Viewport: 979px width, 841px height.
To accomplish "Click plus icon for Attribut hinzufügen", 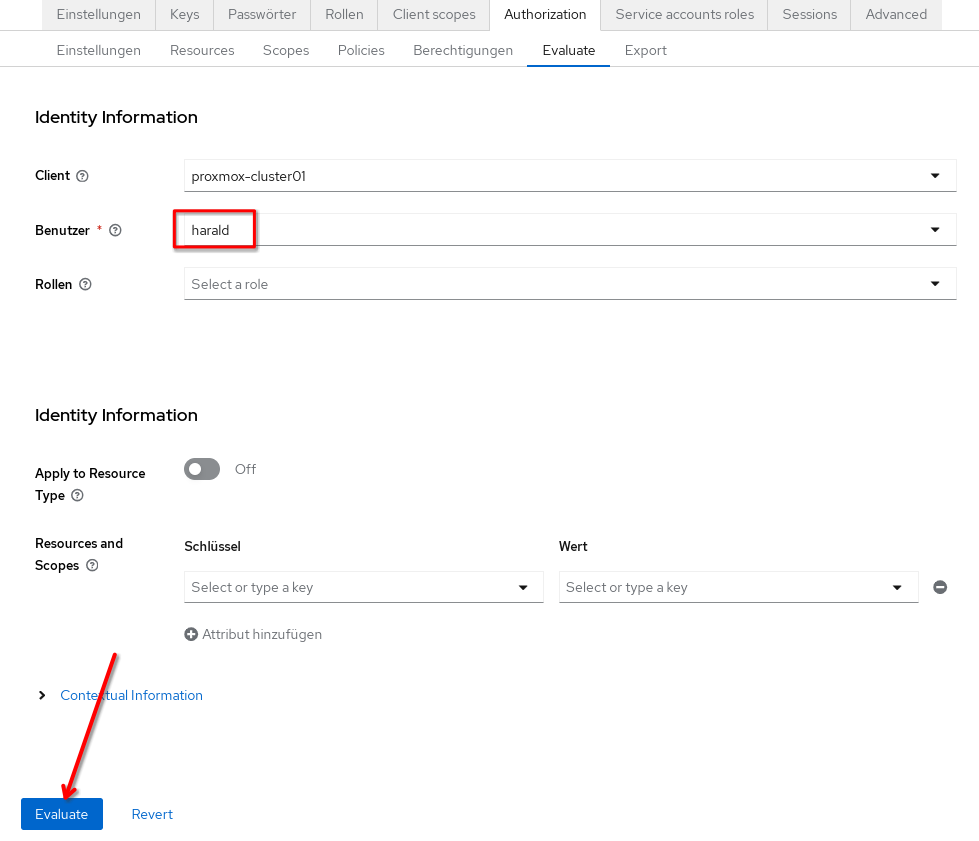I will [191, 634].
